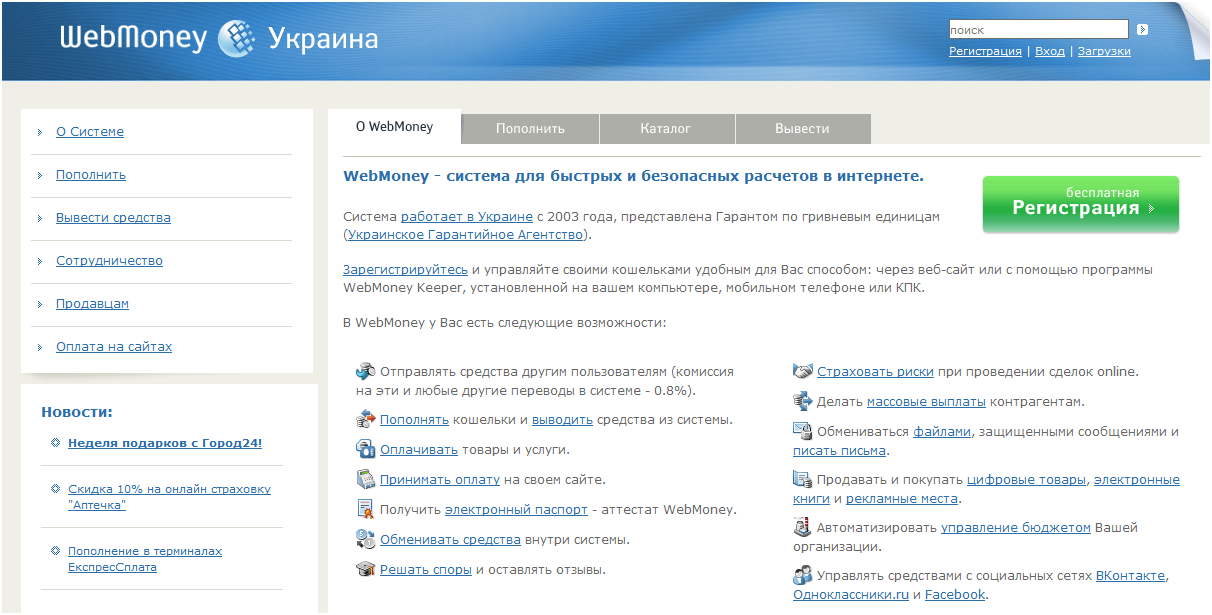Click the handshake icon beside 'Страховать риски'
The height and width of the screenshot is (615, 1212).
(803, 371)
